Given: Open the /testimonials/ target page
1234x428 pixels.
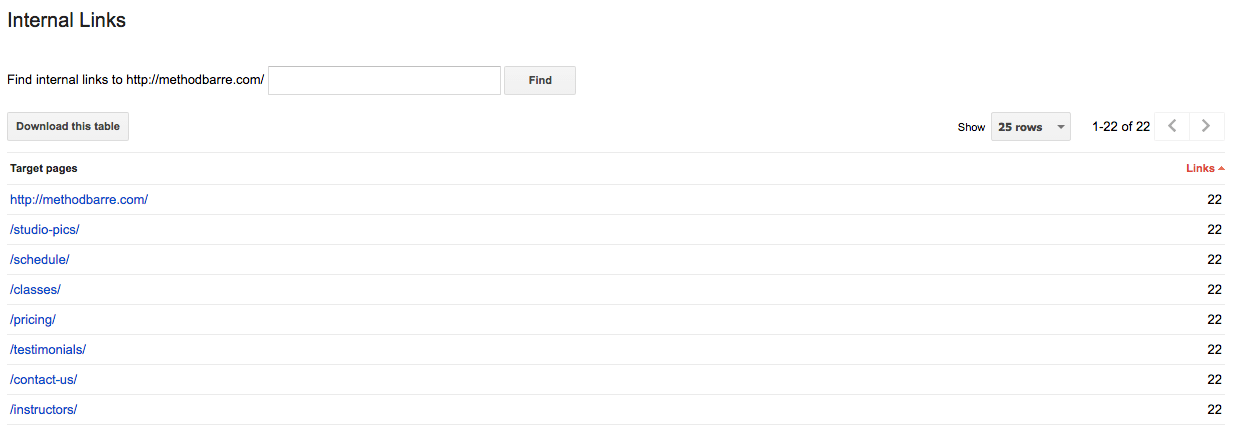Looking at the screenshot, I should 48,350.
